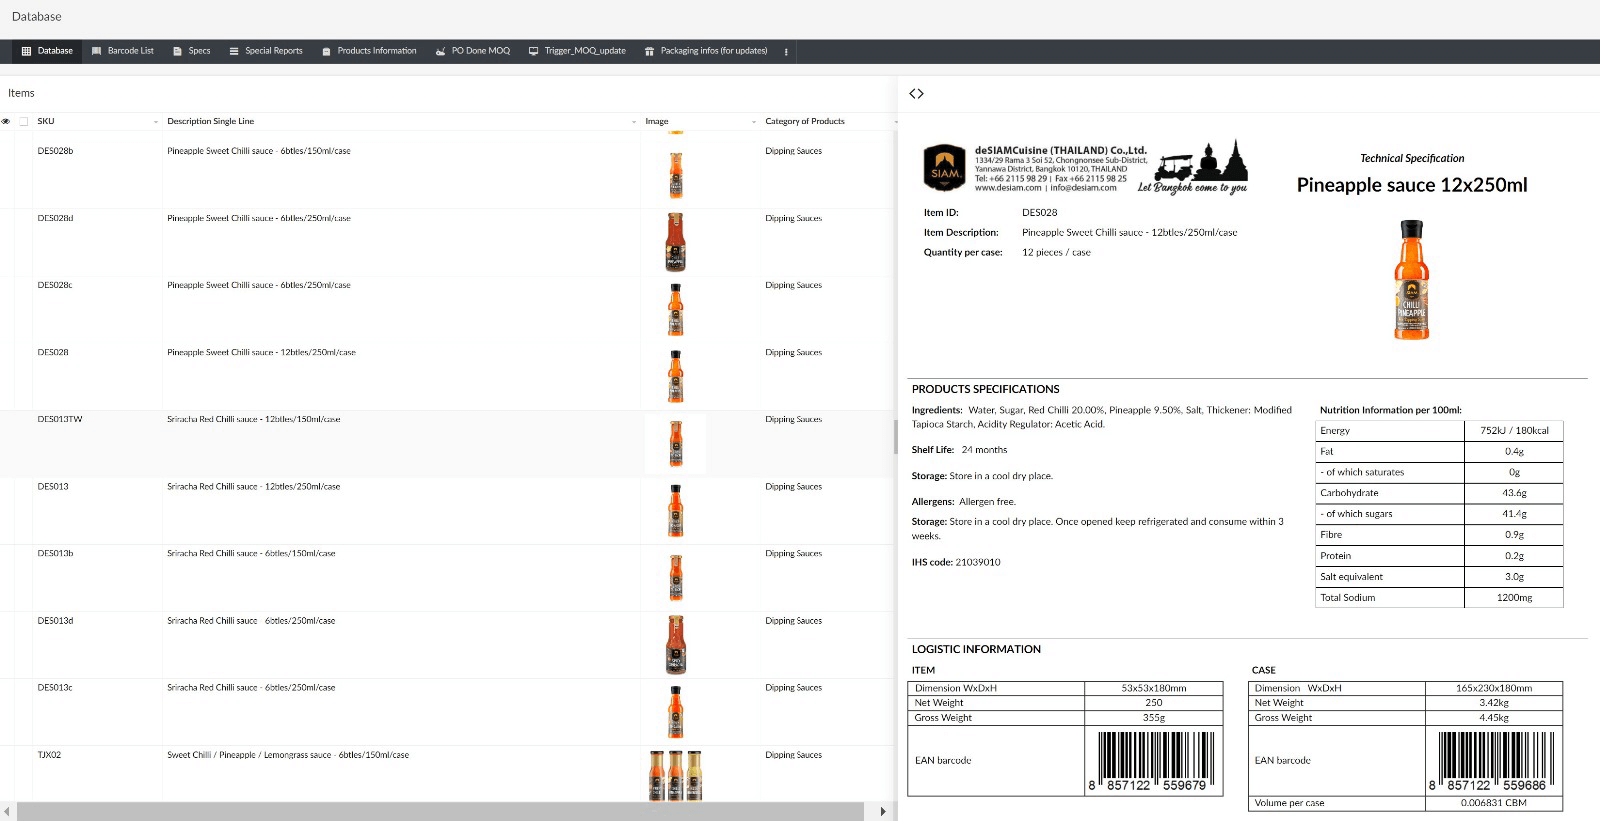This screenshot has height=821, width=1600.
Task: Click the PO Done MOQ tab's icon
Action: pyautogui.click(x=441, y=51)
